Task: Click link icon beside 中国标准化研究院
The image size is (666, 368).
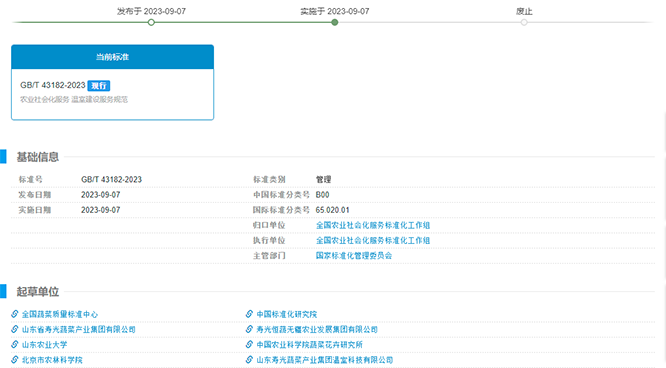Action: point(249,314)
